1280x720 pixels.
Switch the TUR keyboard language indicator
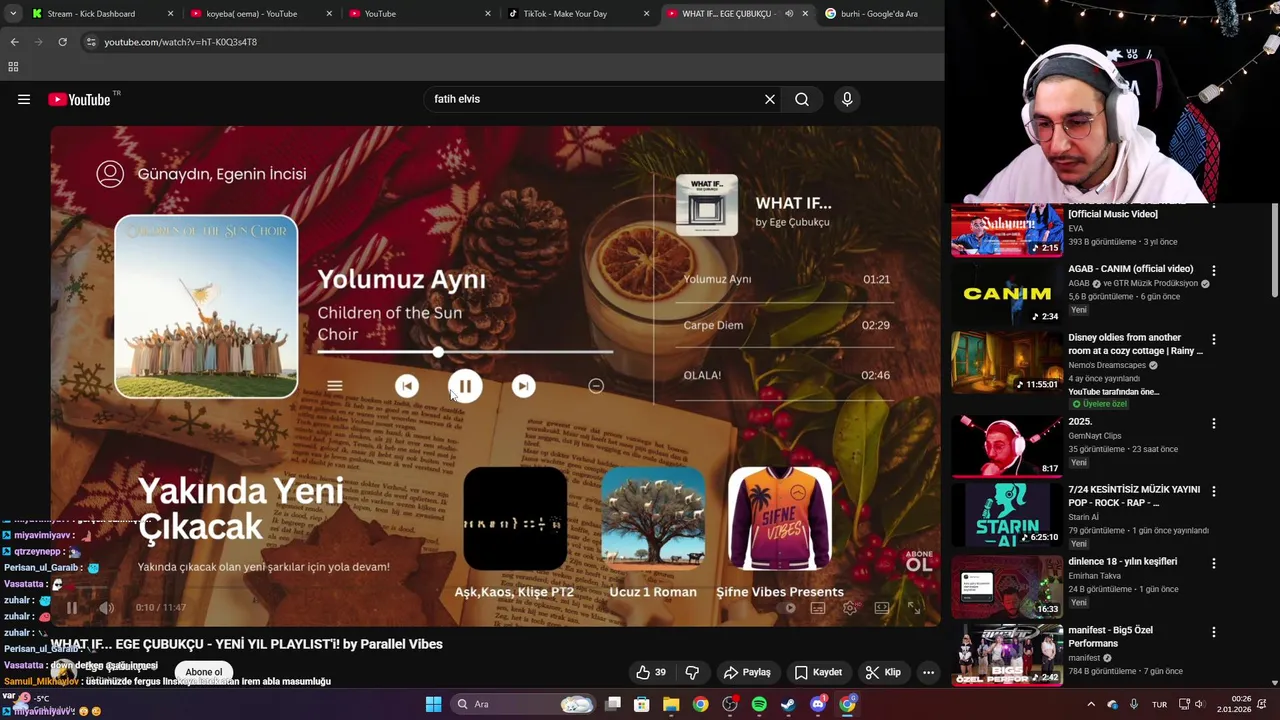1159,704
